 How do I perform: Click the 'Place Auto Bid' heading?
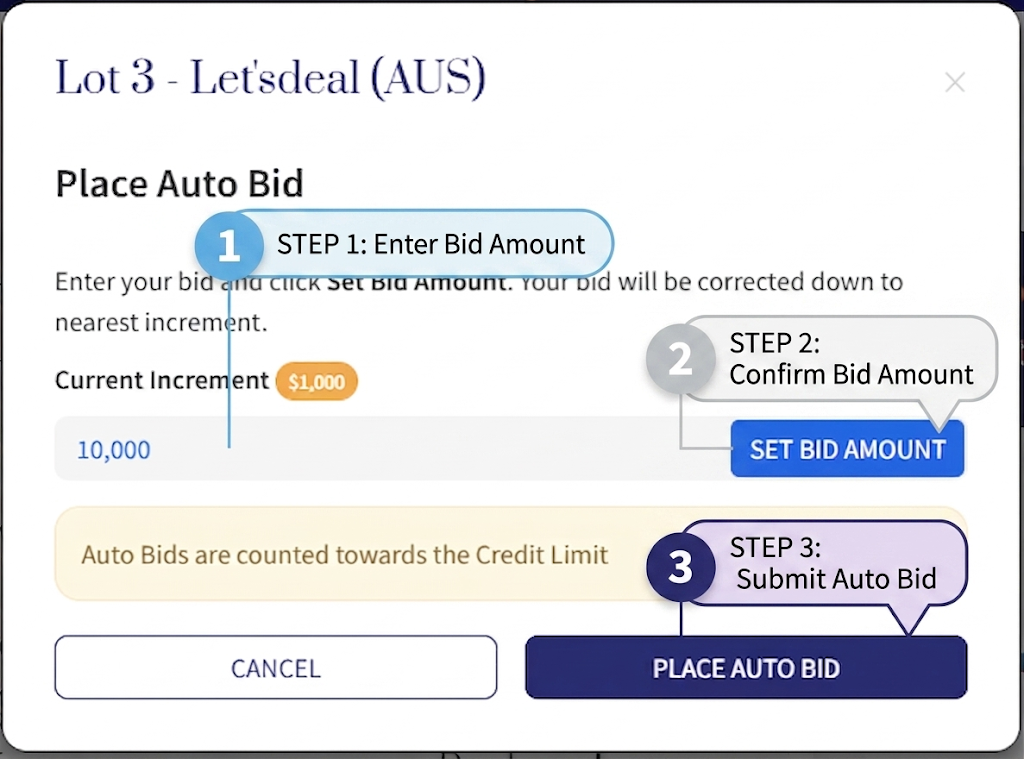179,184
